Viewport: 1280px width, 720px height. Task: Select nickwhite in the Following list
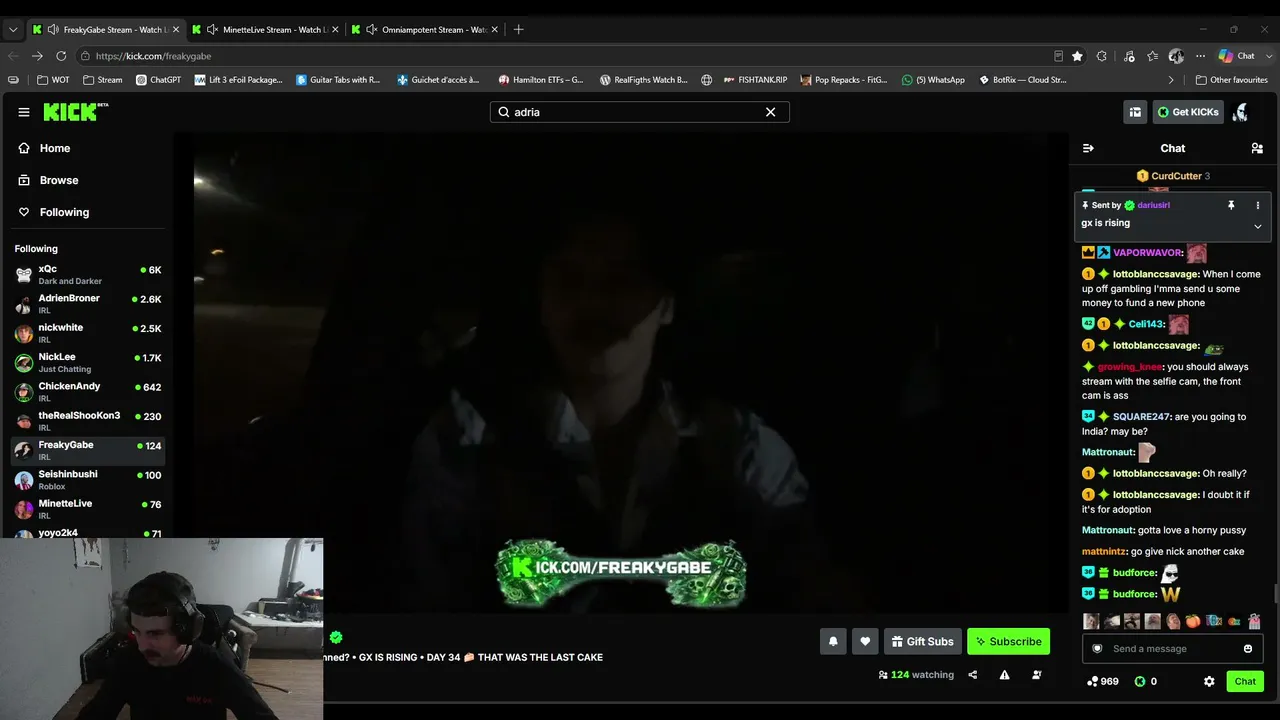tap(88, 333)
